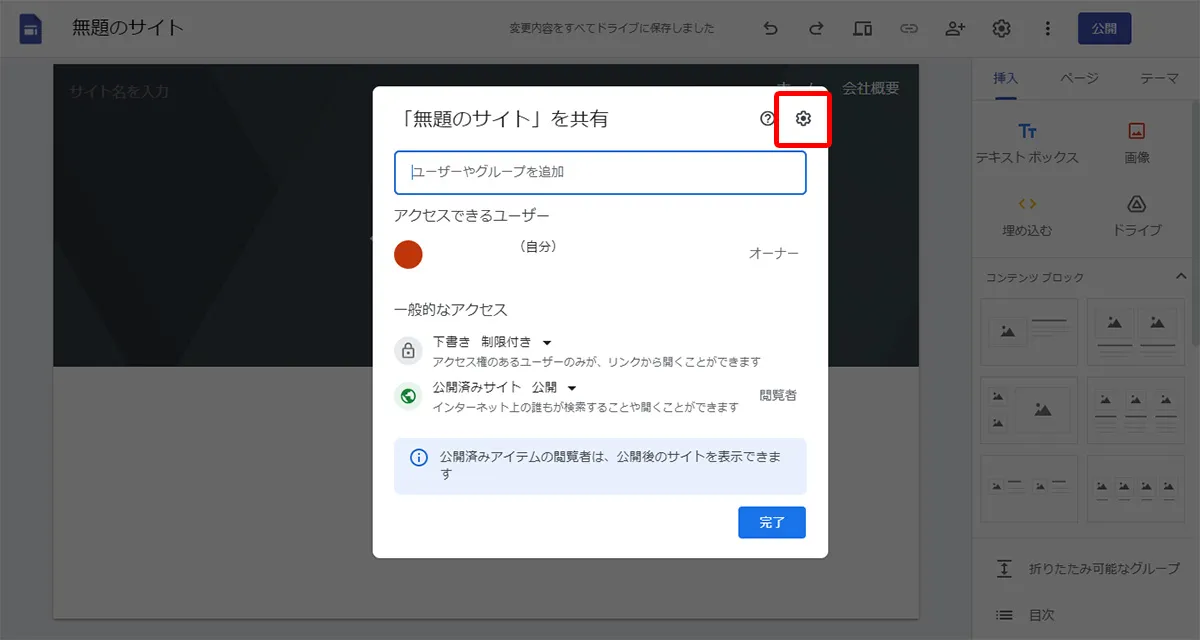Click the undo arrow in the toolbar

(769, 29)
